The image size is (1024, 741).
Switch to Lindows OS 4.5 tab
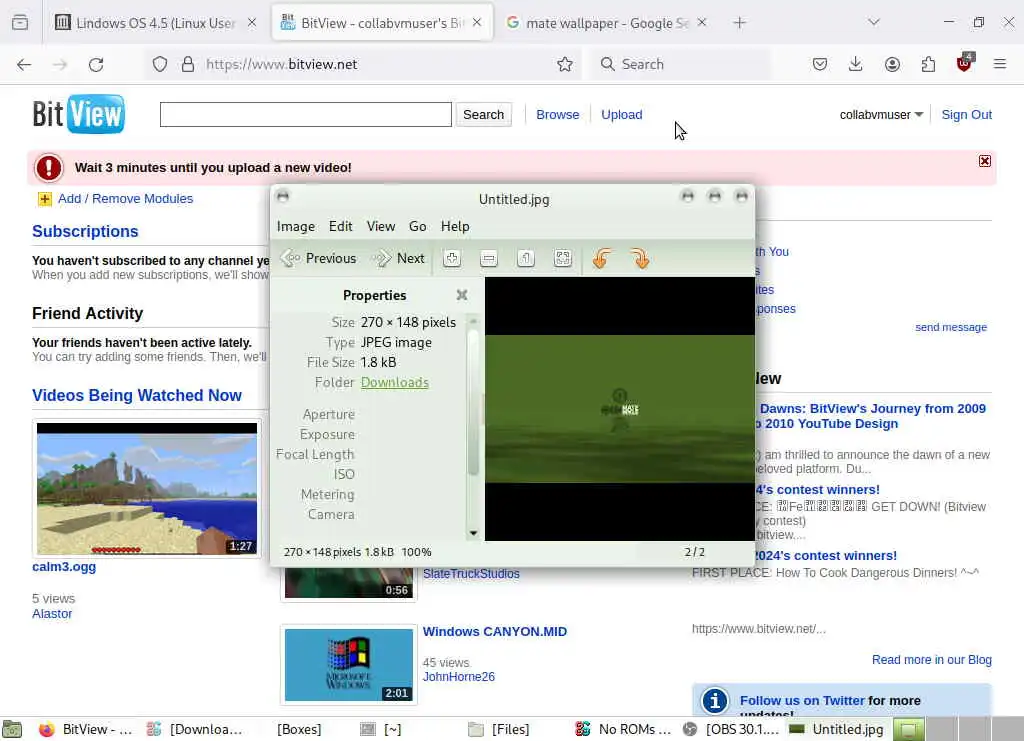point(155,23)
